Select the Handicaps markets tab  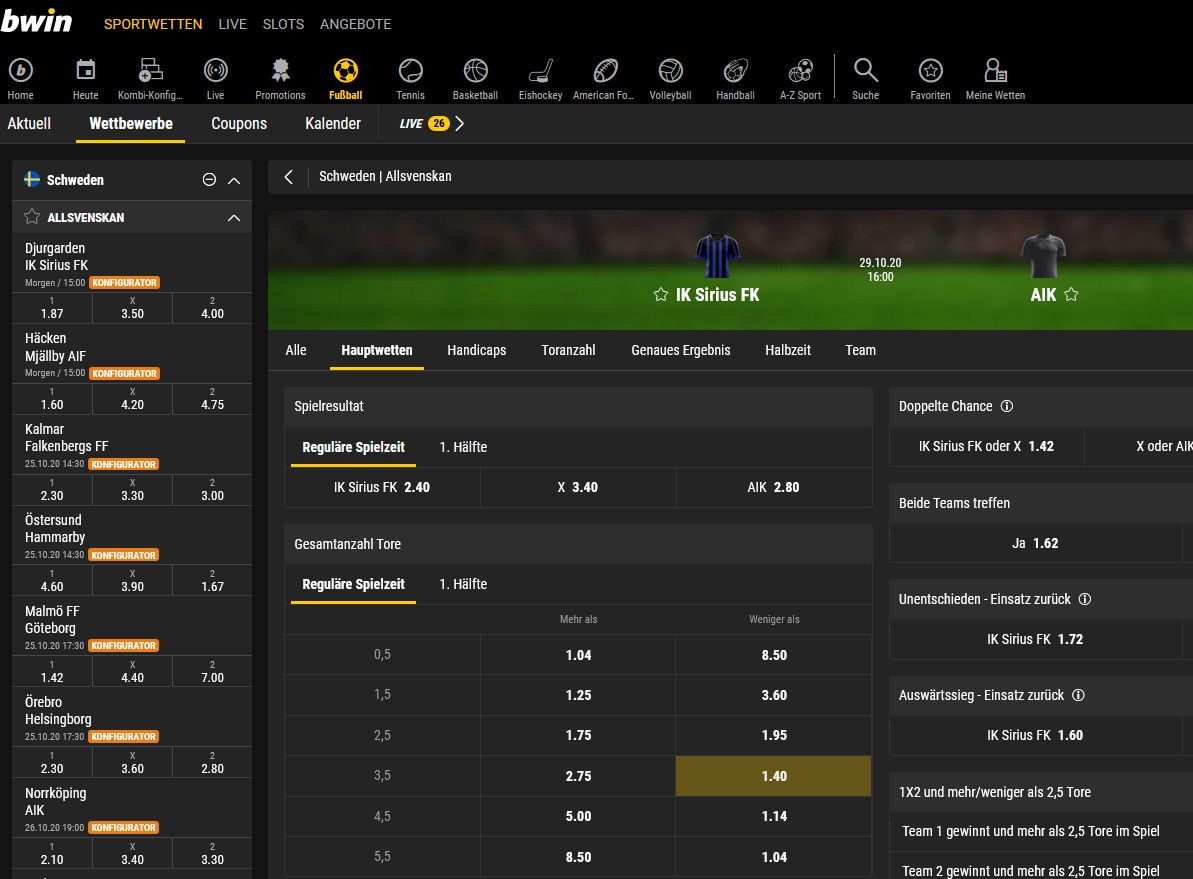(477, 350)
